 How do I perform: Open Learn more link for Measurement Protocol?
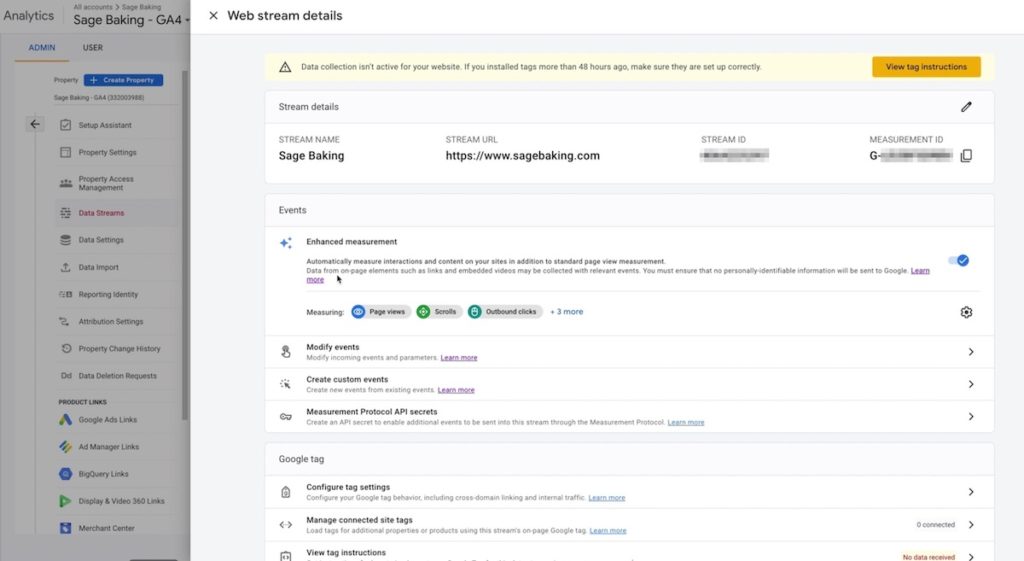pos(686,423)
